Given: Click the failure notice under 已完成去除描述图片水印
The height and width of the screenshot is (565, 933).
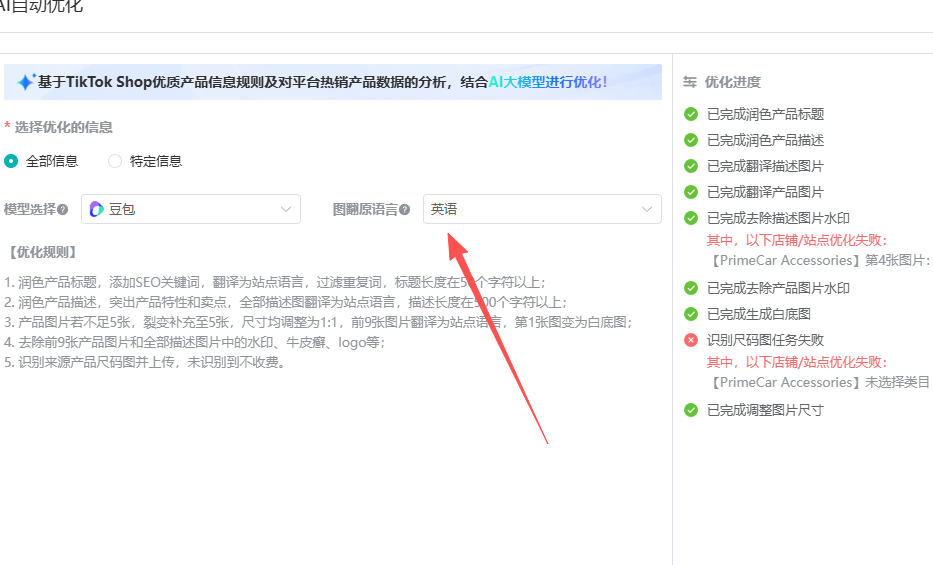Looking at the screenshot, I should pos(797,240).
